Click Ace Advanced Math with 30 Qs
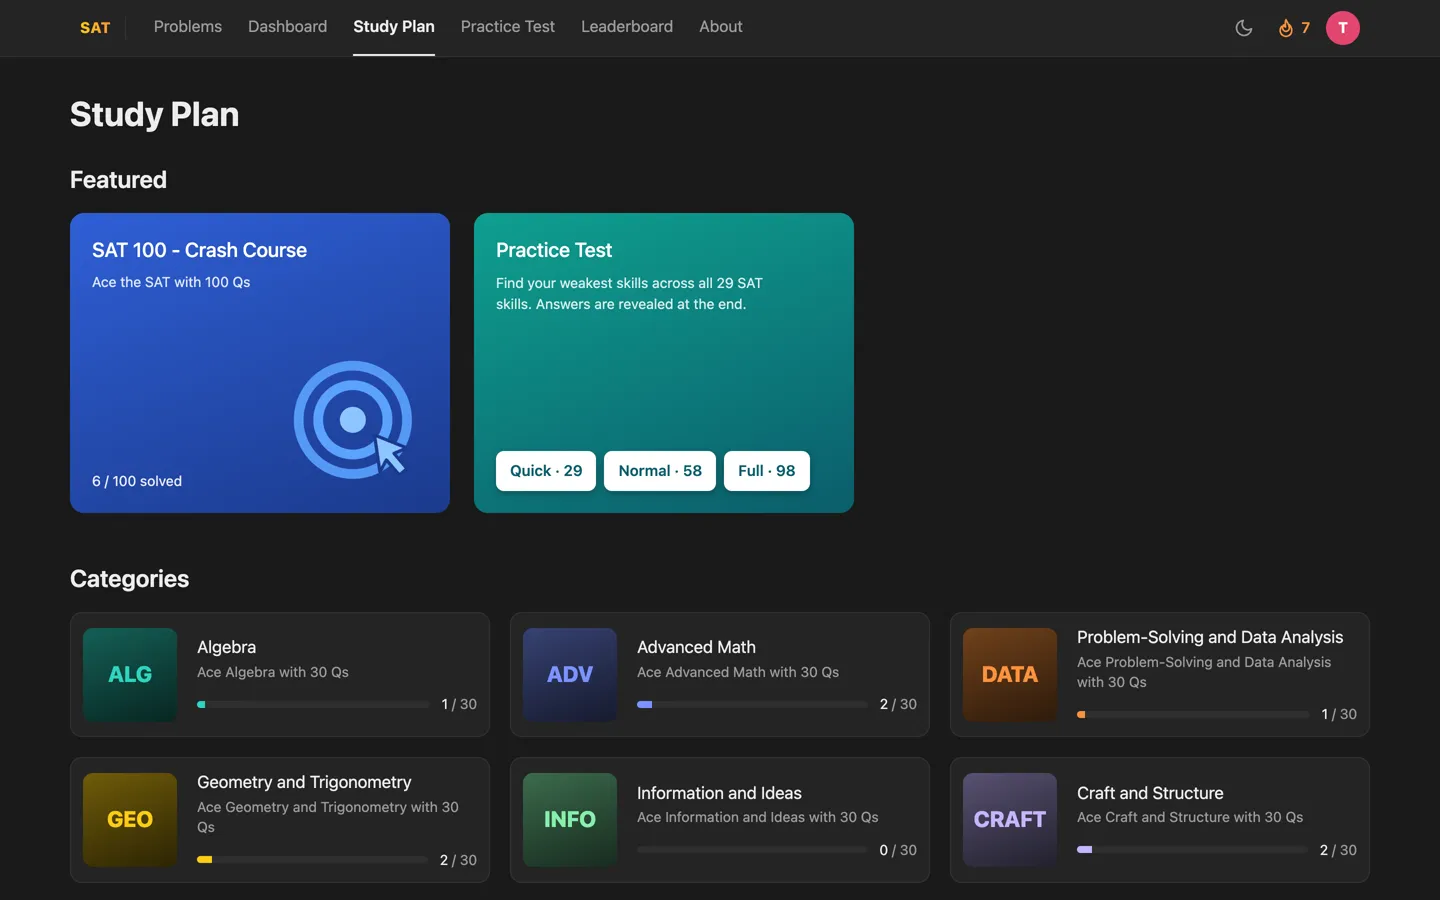This screenshot has height=900, width=1440. click(x=738, y=672)
